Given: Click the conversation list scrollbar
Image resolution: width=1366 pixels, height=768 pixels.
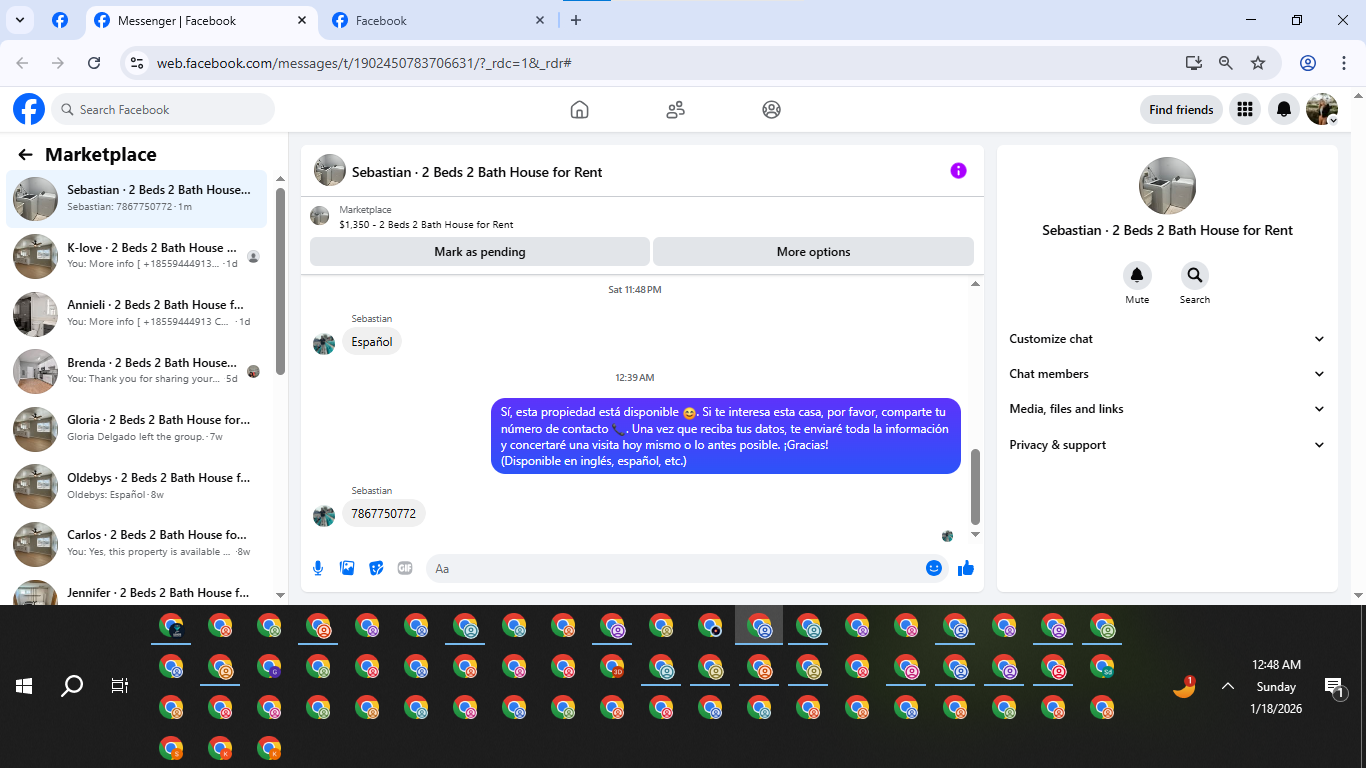Looking at the screenshot, I should coord(281,281).
